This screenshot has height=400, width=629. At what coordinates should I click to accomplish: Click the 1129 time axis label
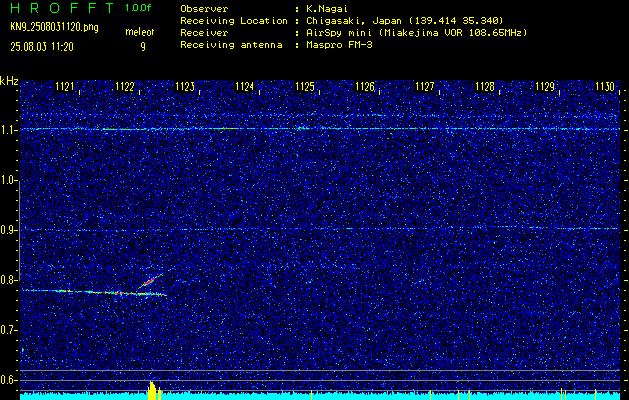(545, 86)
